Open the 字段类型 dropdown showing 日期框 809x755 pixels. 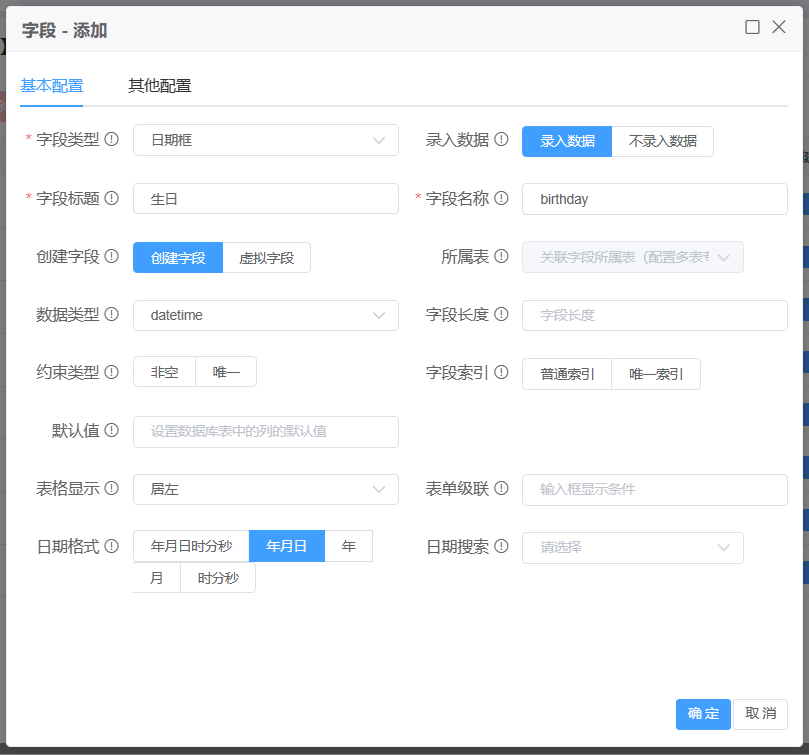[x=265, y=140]
